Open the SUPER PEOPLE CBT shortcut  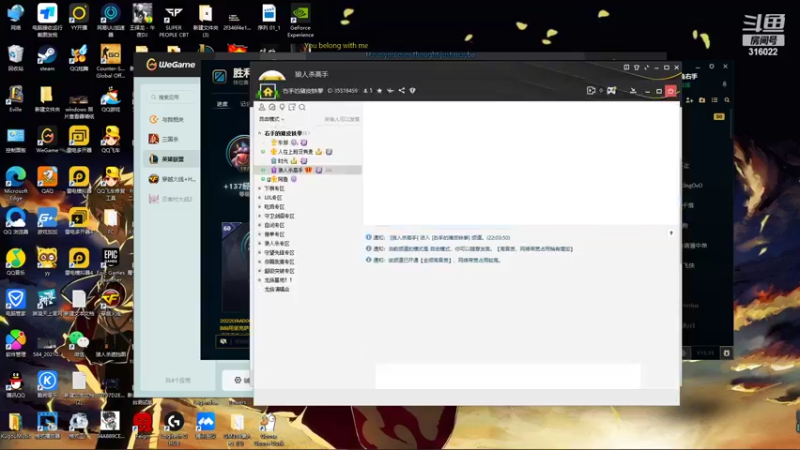tap(173, 20)
